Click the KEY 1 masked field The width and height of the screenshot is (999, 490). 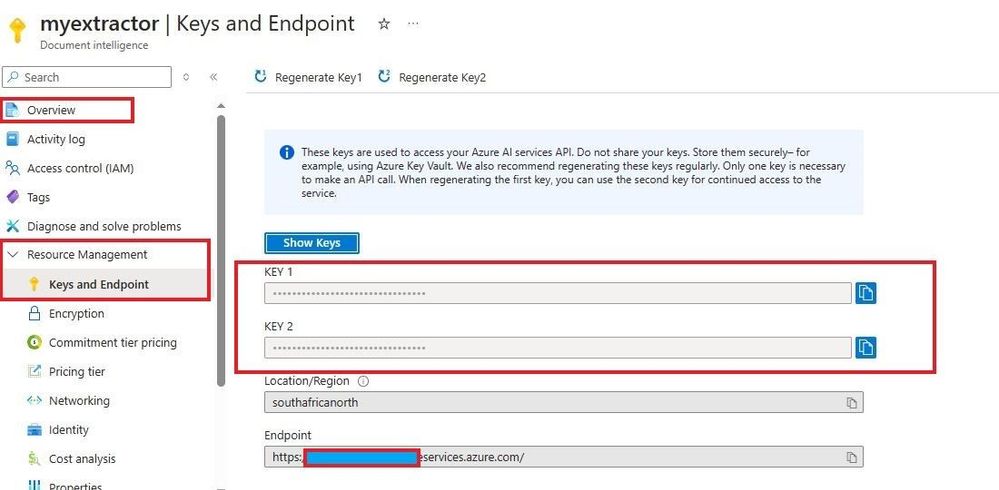click(x=558, y=293)
